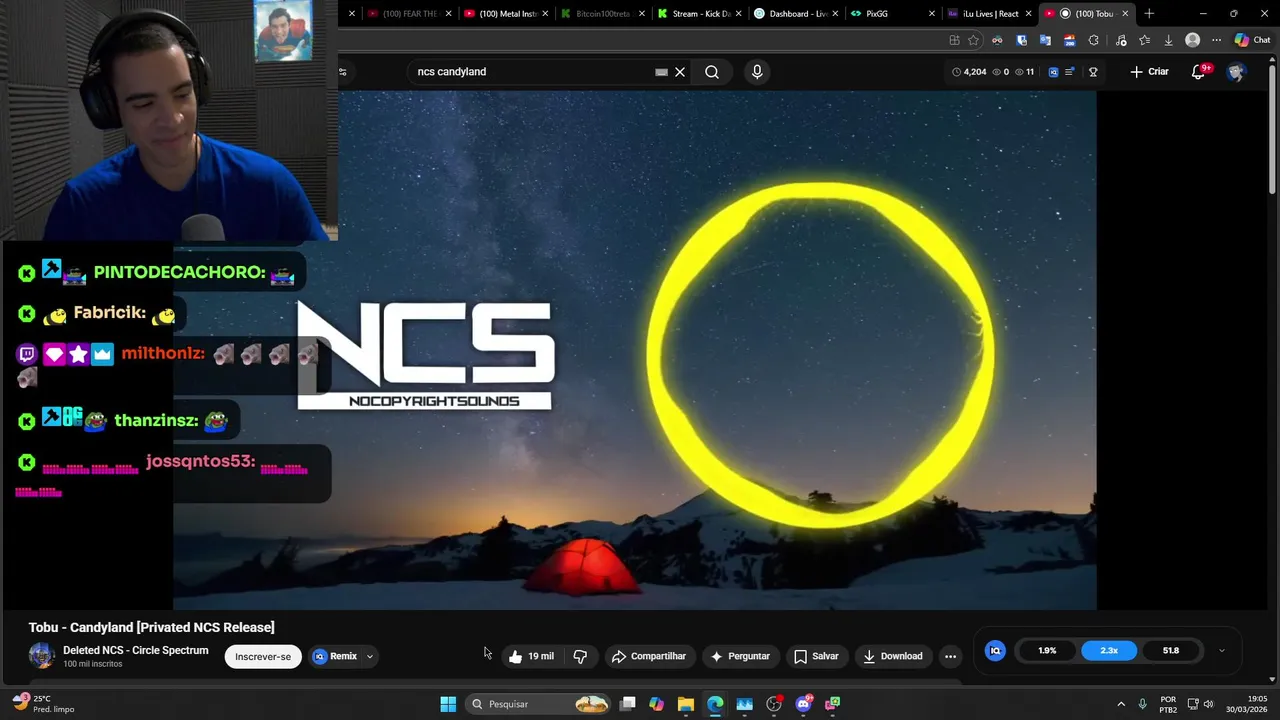Click the Criar create button
This screenshot has height=720, width=1280.
[1149, 72]
